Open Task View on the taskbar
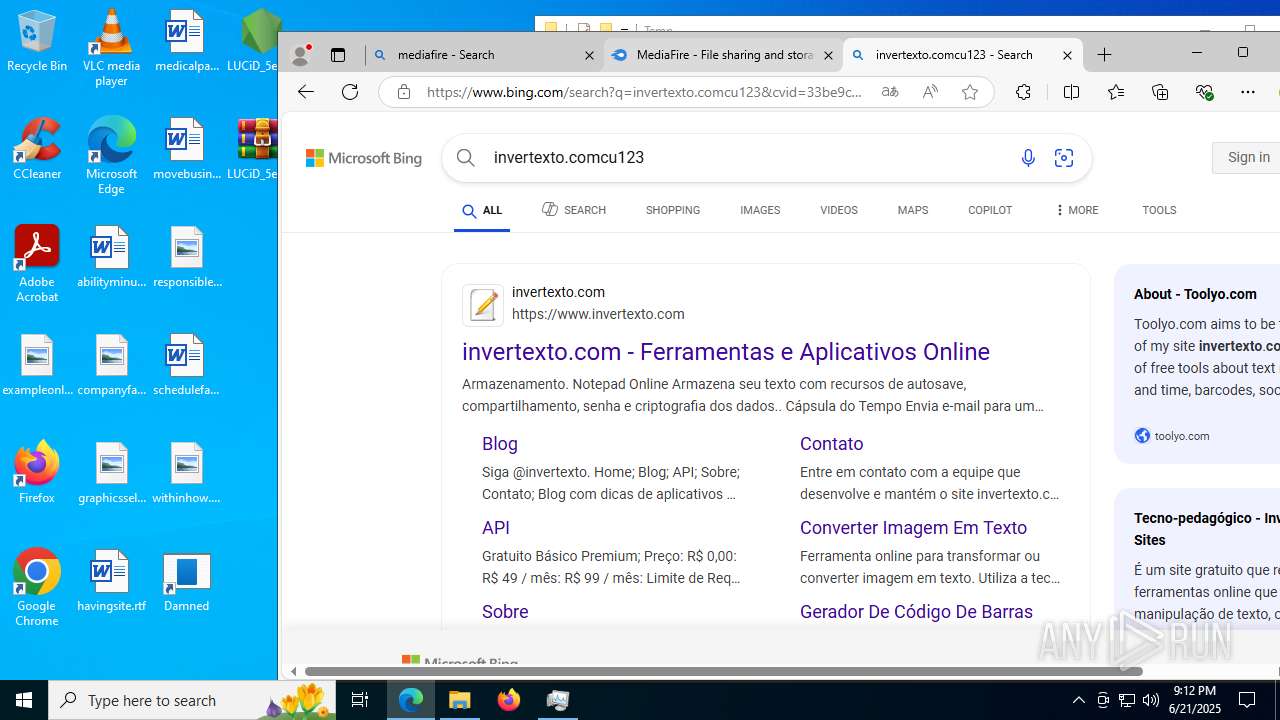Screen dimensions: 1280x720 click(360, 700)
